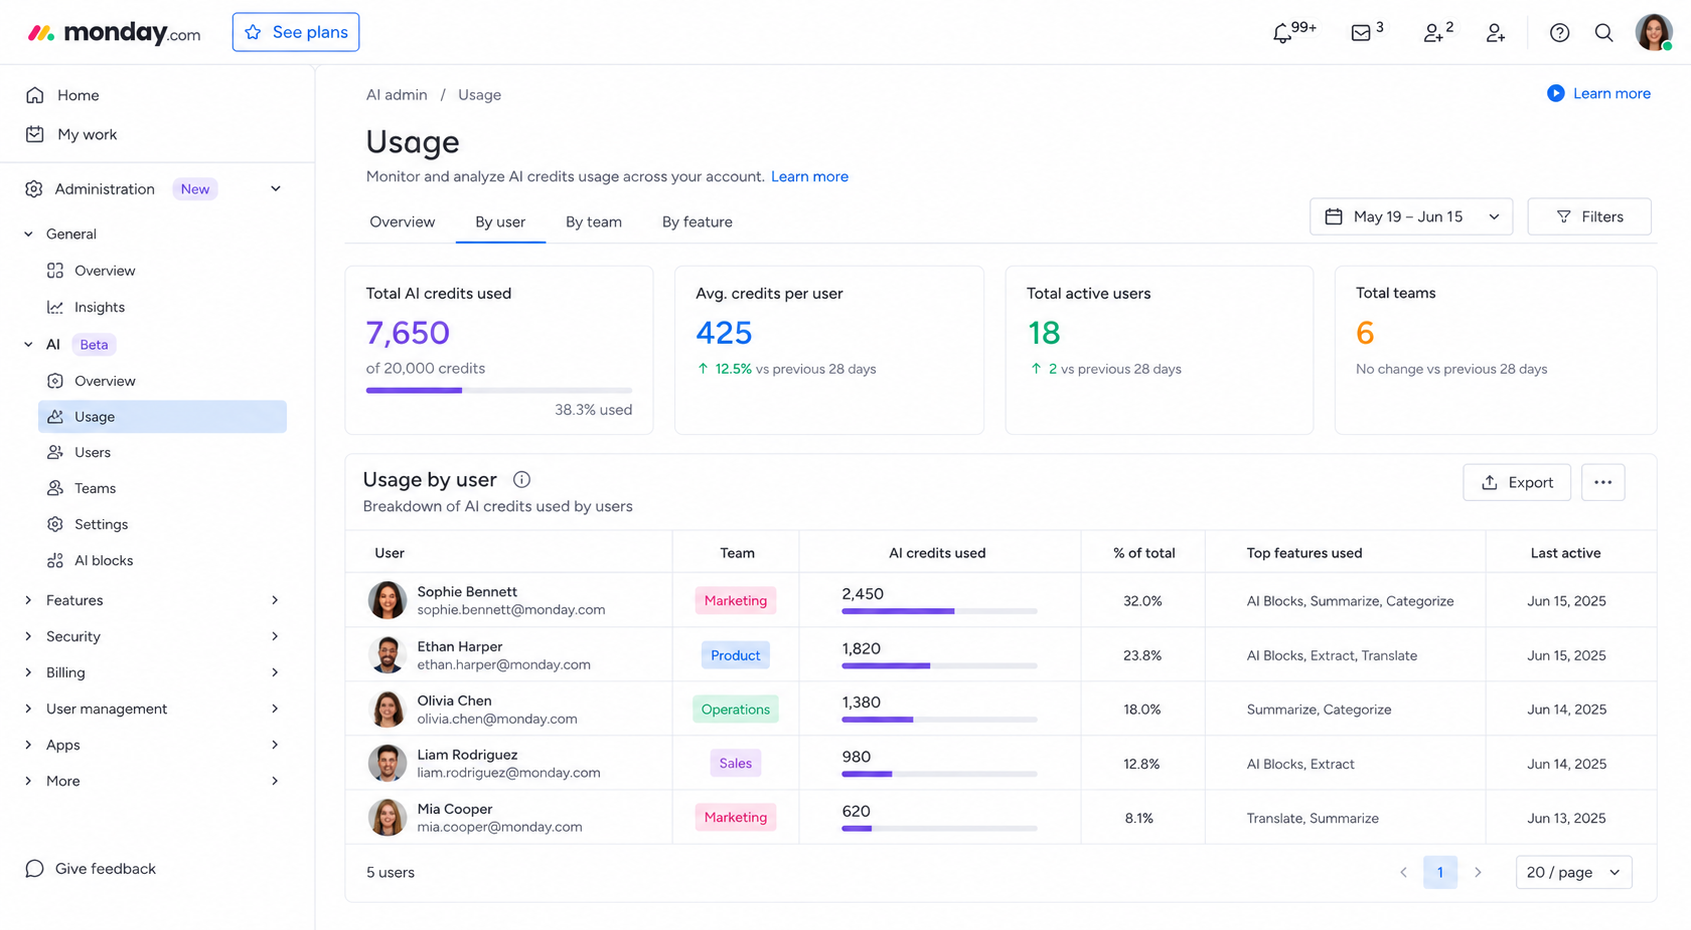This screenshot has width=1691, height=930.
Task: Click the Administration gear icon
Action: 34,189
